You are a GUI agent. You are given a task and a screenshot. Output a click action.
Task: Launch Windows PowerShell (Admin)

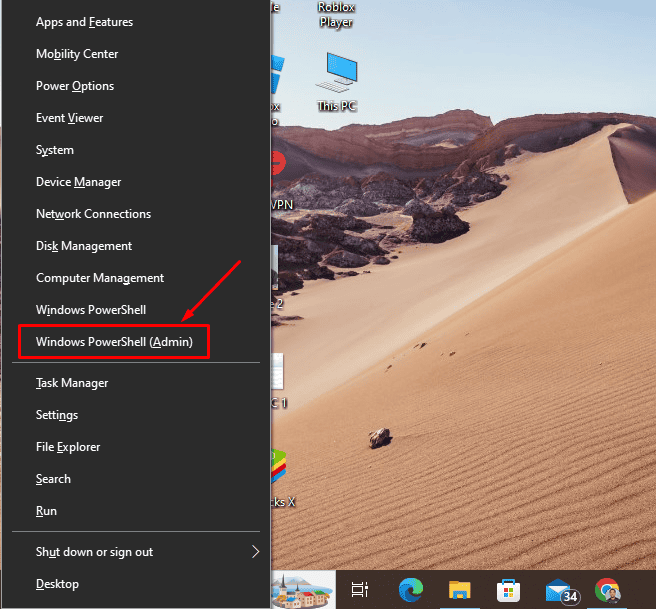[x=136, y=342]
